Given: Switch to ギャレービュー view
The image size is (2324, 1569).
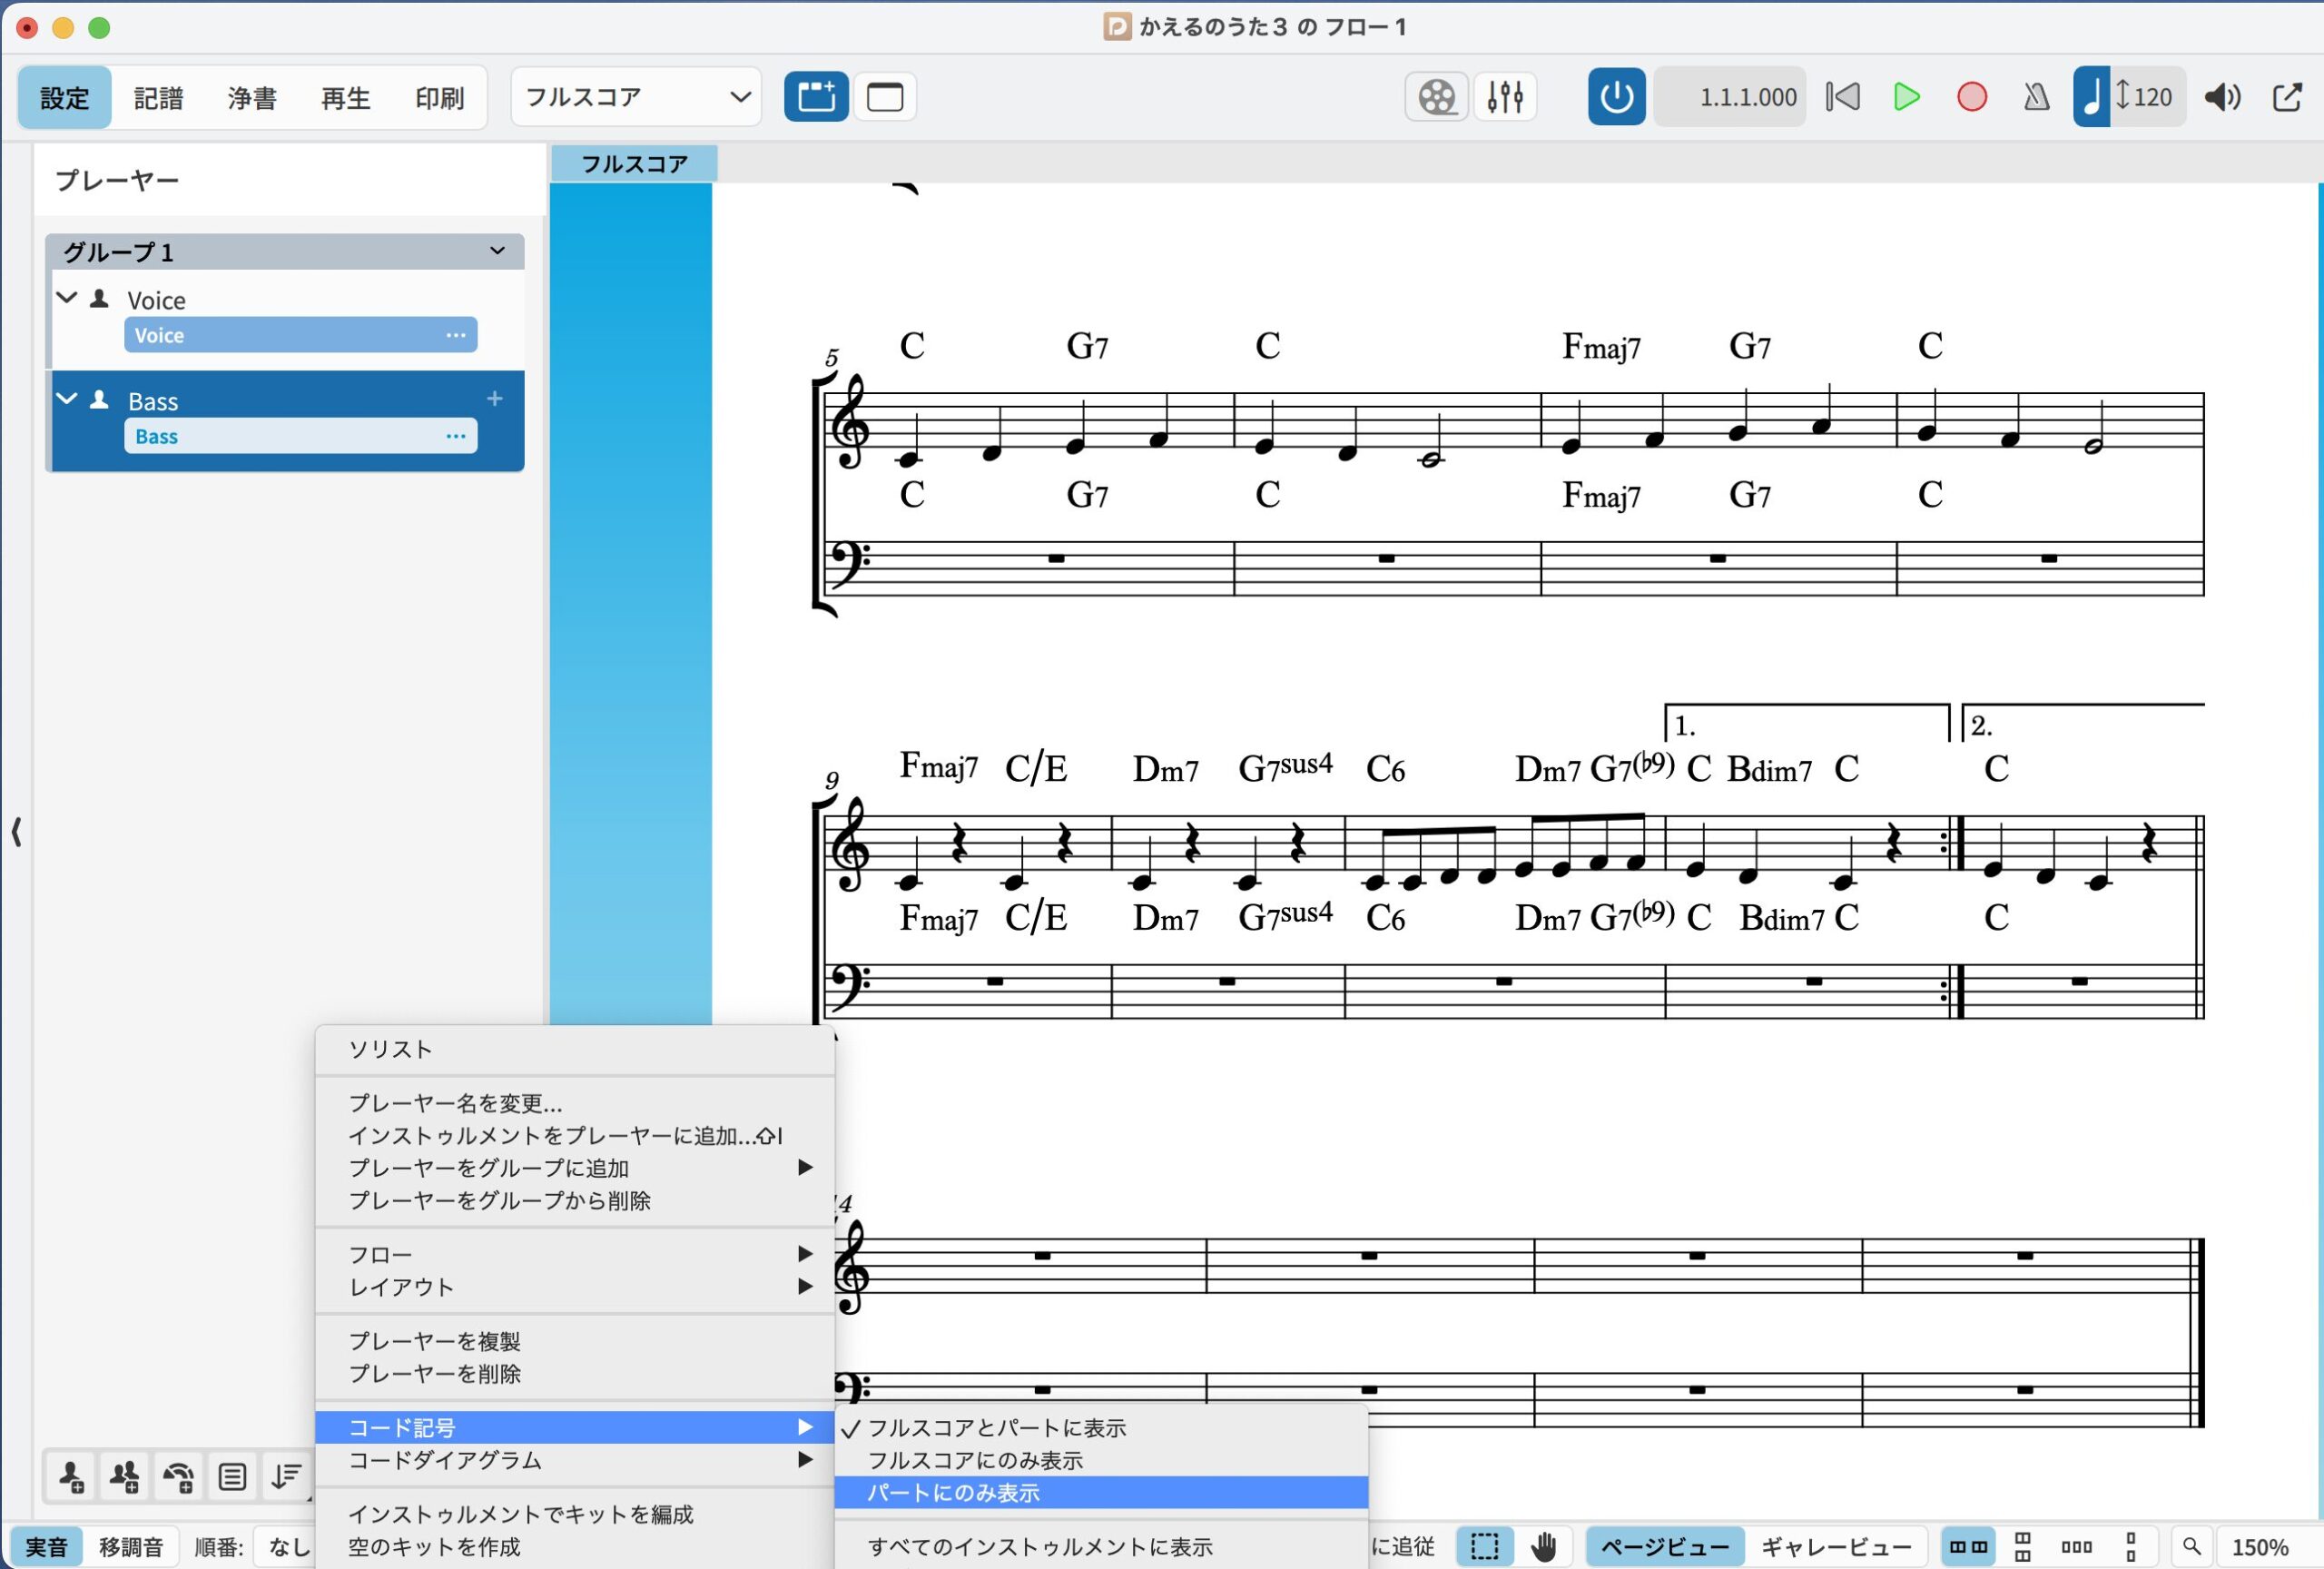Looking at the screenshot, I should 1836,1547.
